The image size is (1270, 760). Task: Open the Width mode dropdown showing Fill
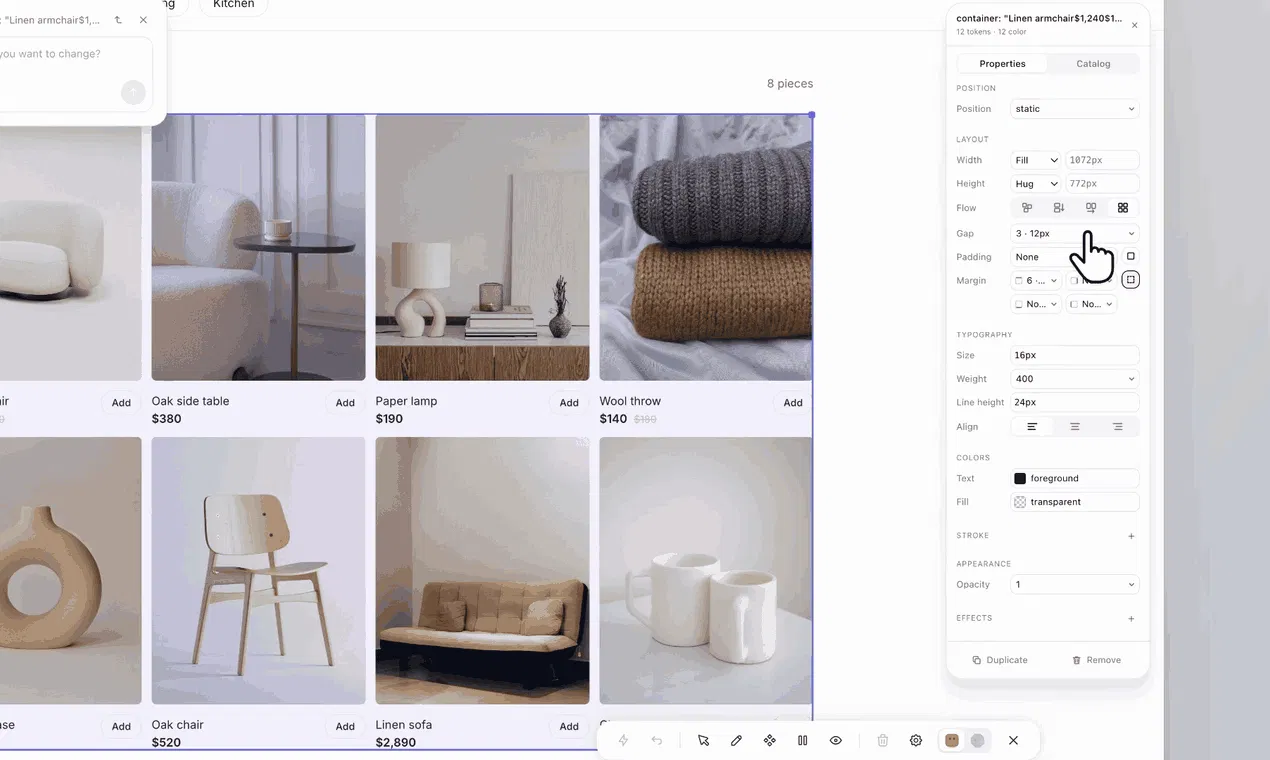tap(1035, 160)
